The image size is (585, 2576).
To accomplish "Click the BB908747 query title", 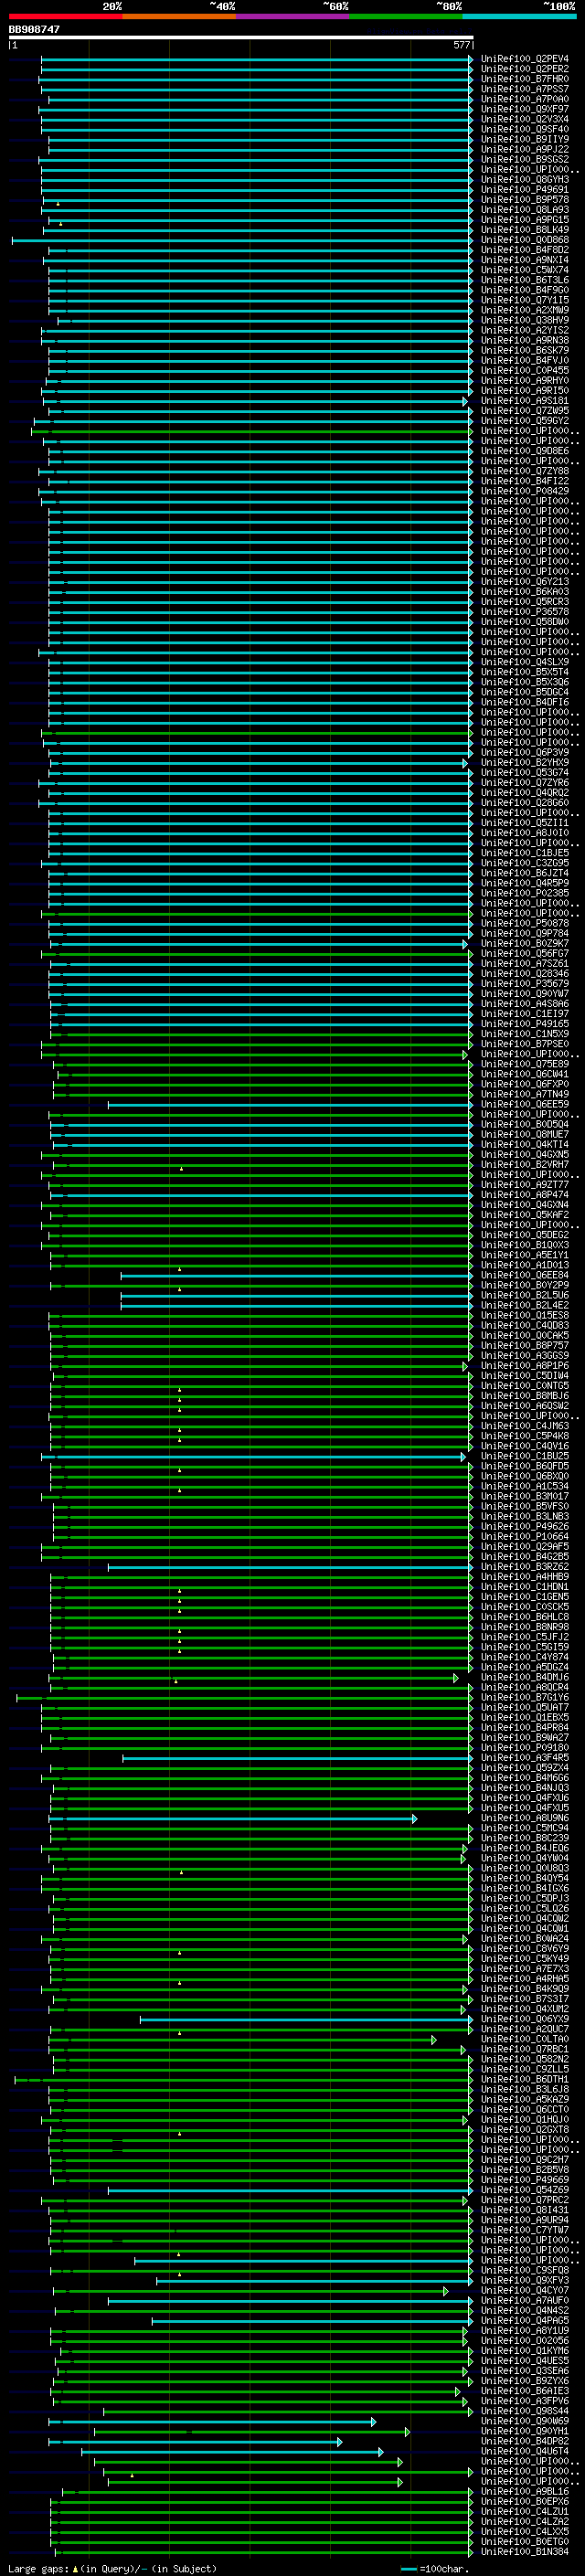I will [x=34, y=29].
